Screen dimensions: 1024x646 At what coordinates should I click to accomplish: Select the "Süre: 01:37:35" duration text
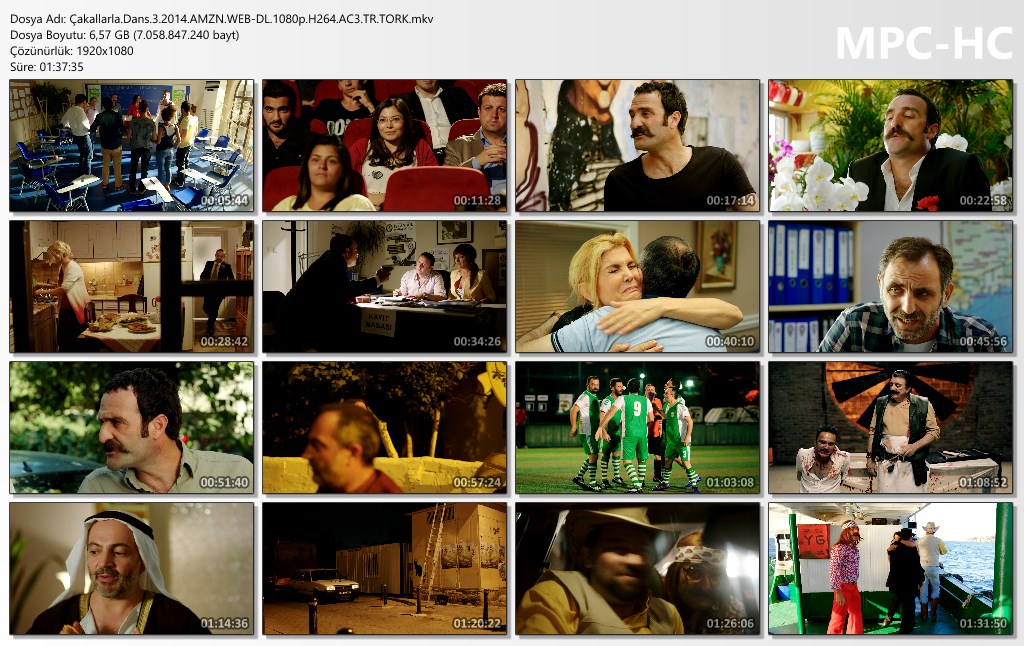(47, 67)
